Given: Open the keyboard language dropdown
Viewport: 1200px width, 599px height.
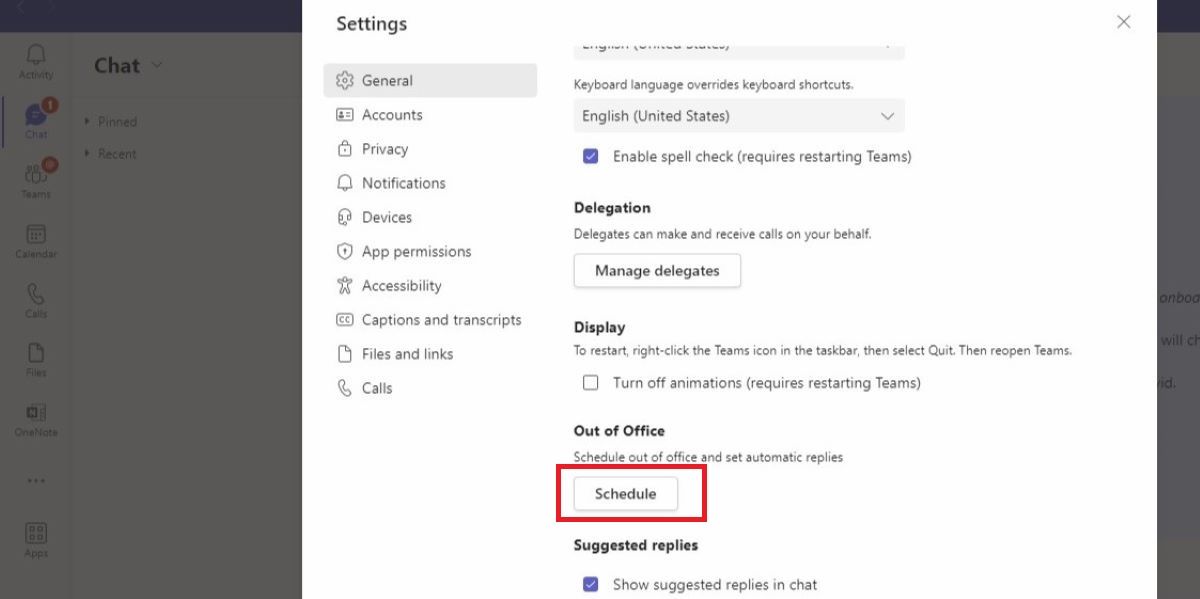Looking at the screenshot, I should click(x=738, y=116).
